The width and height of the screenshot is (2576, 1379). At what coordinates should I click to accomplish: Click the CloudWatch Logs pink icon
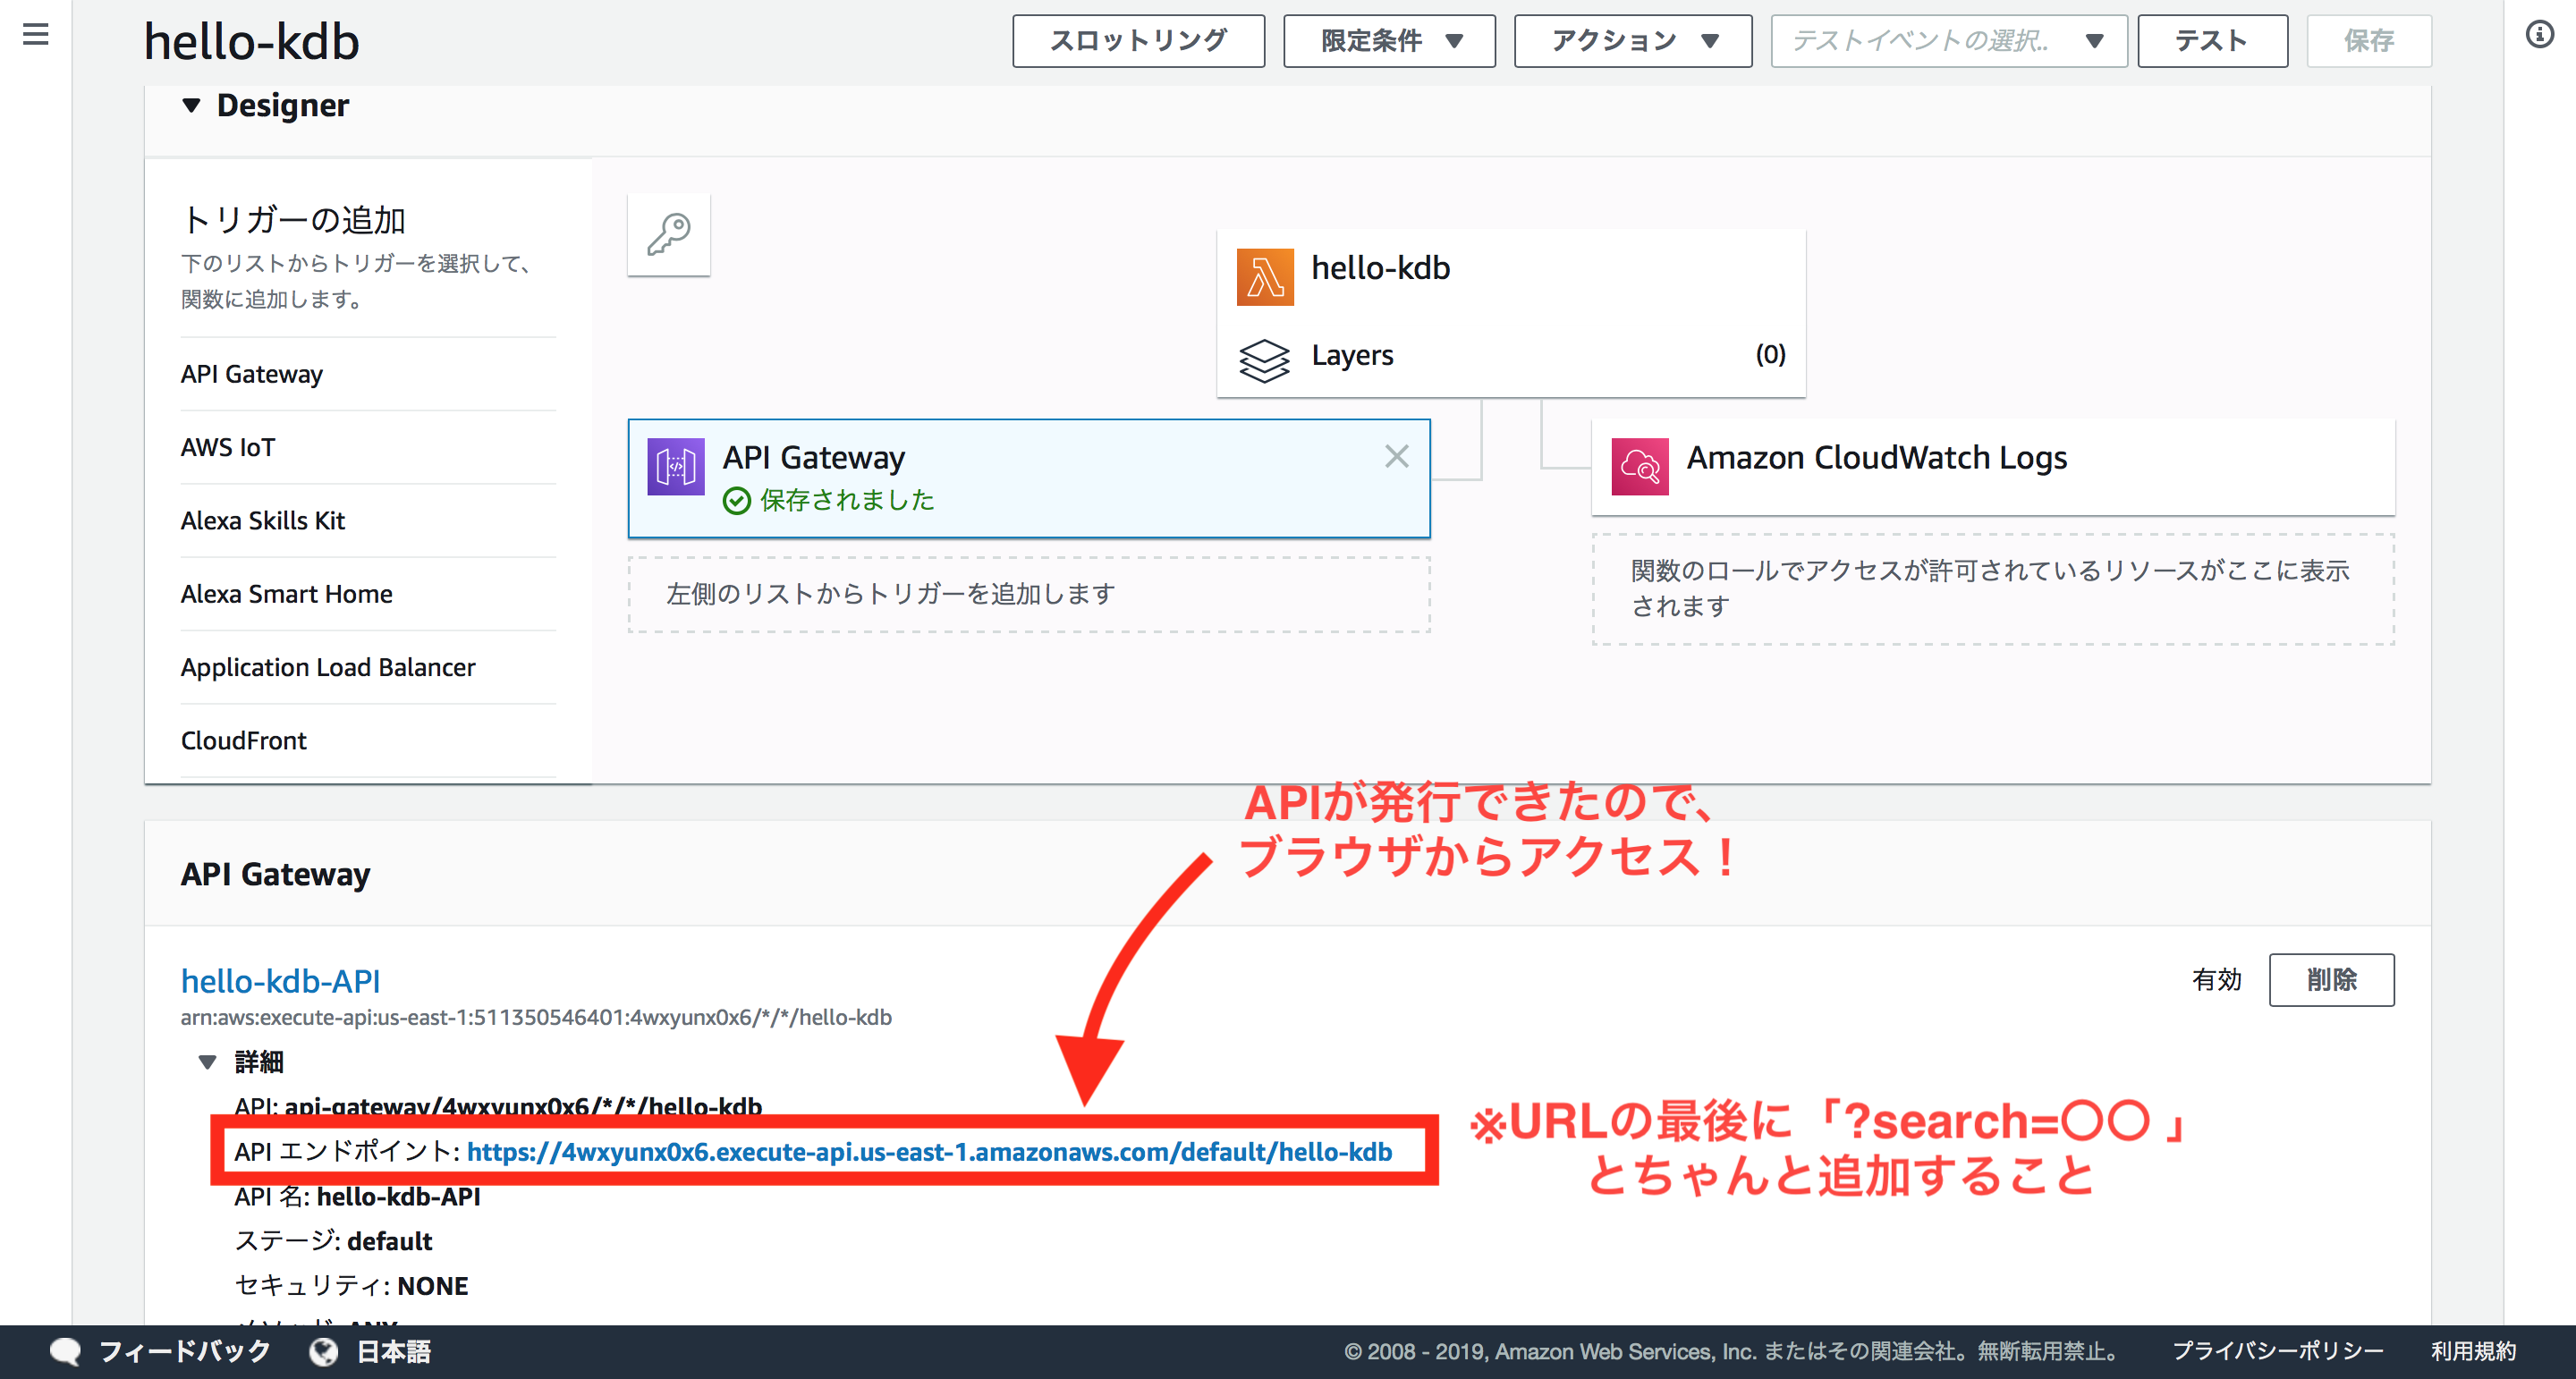click(1640, 467)
